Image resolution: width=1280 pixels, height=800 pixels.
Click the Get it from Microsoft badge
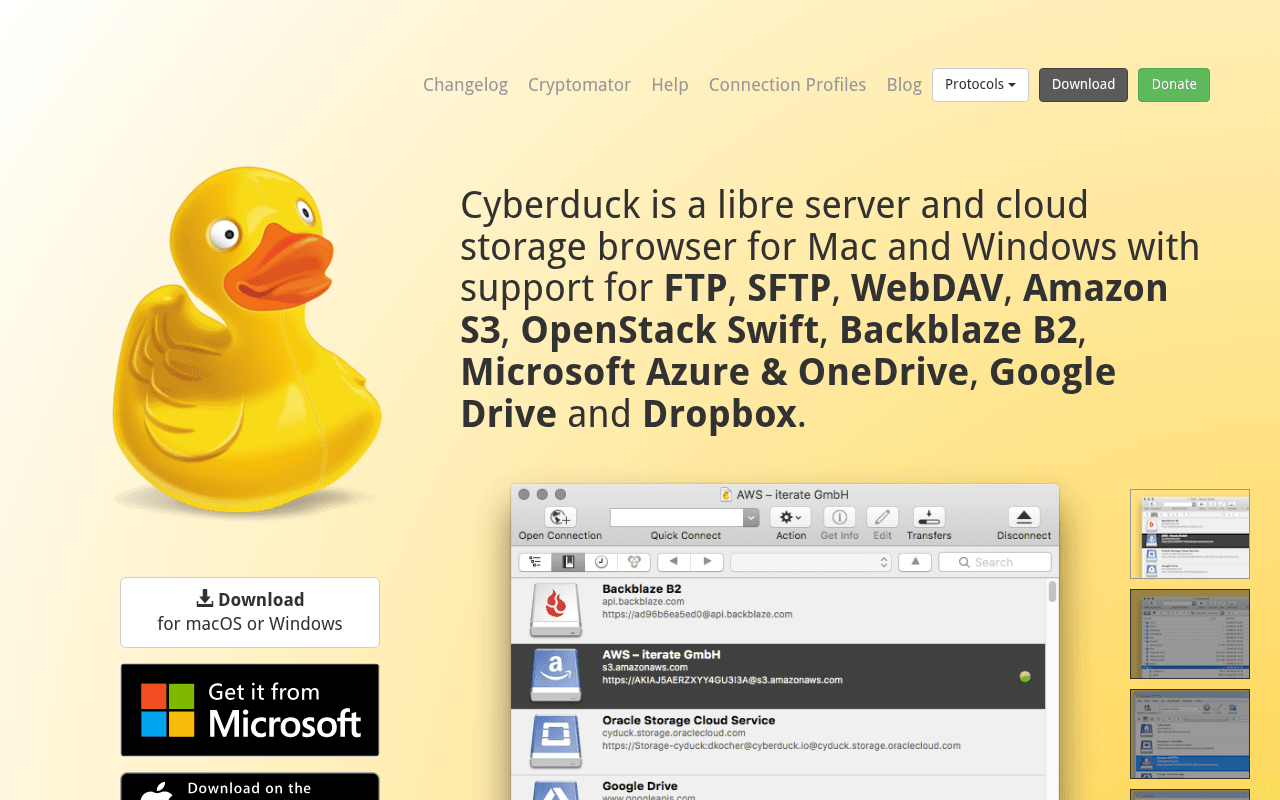[250, 710]
